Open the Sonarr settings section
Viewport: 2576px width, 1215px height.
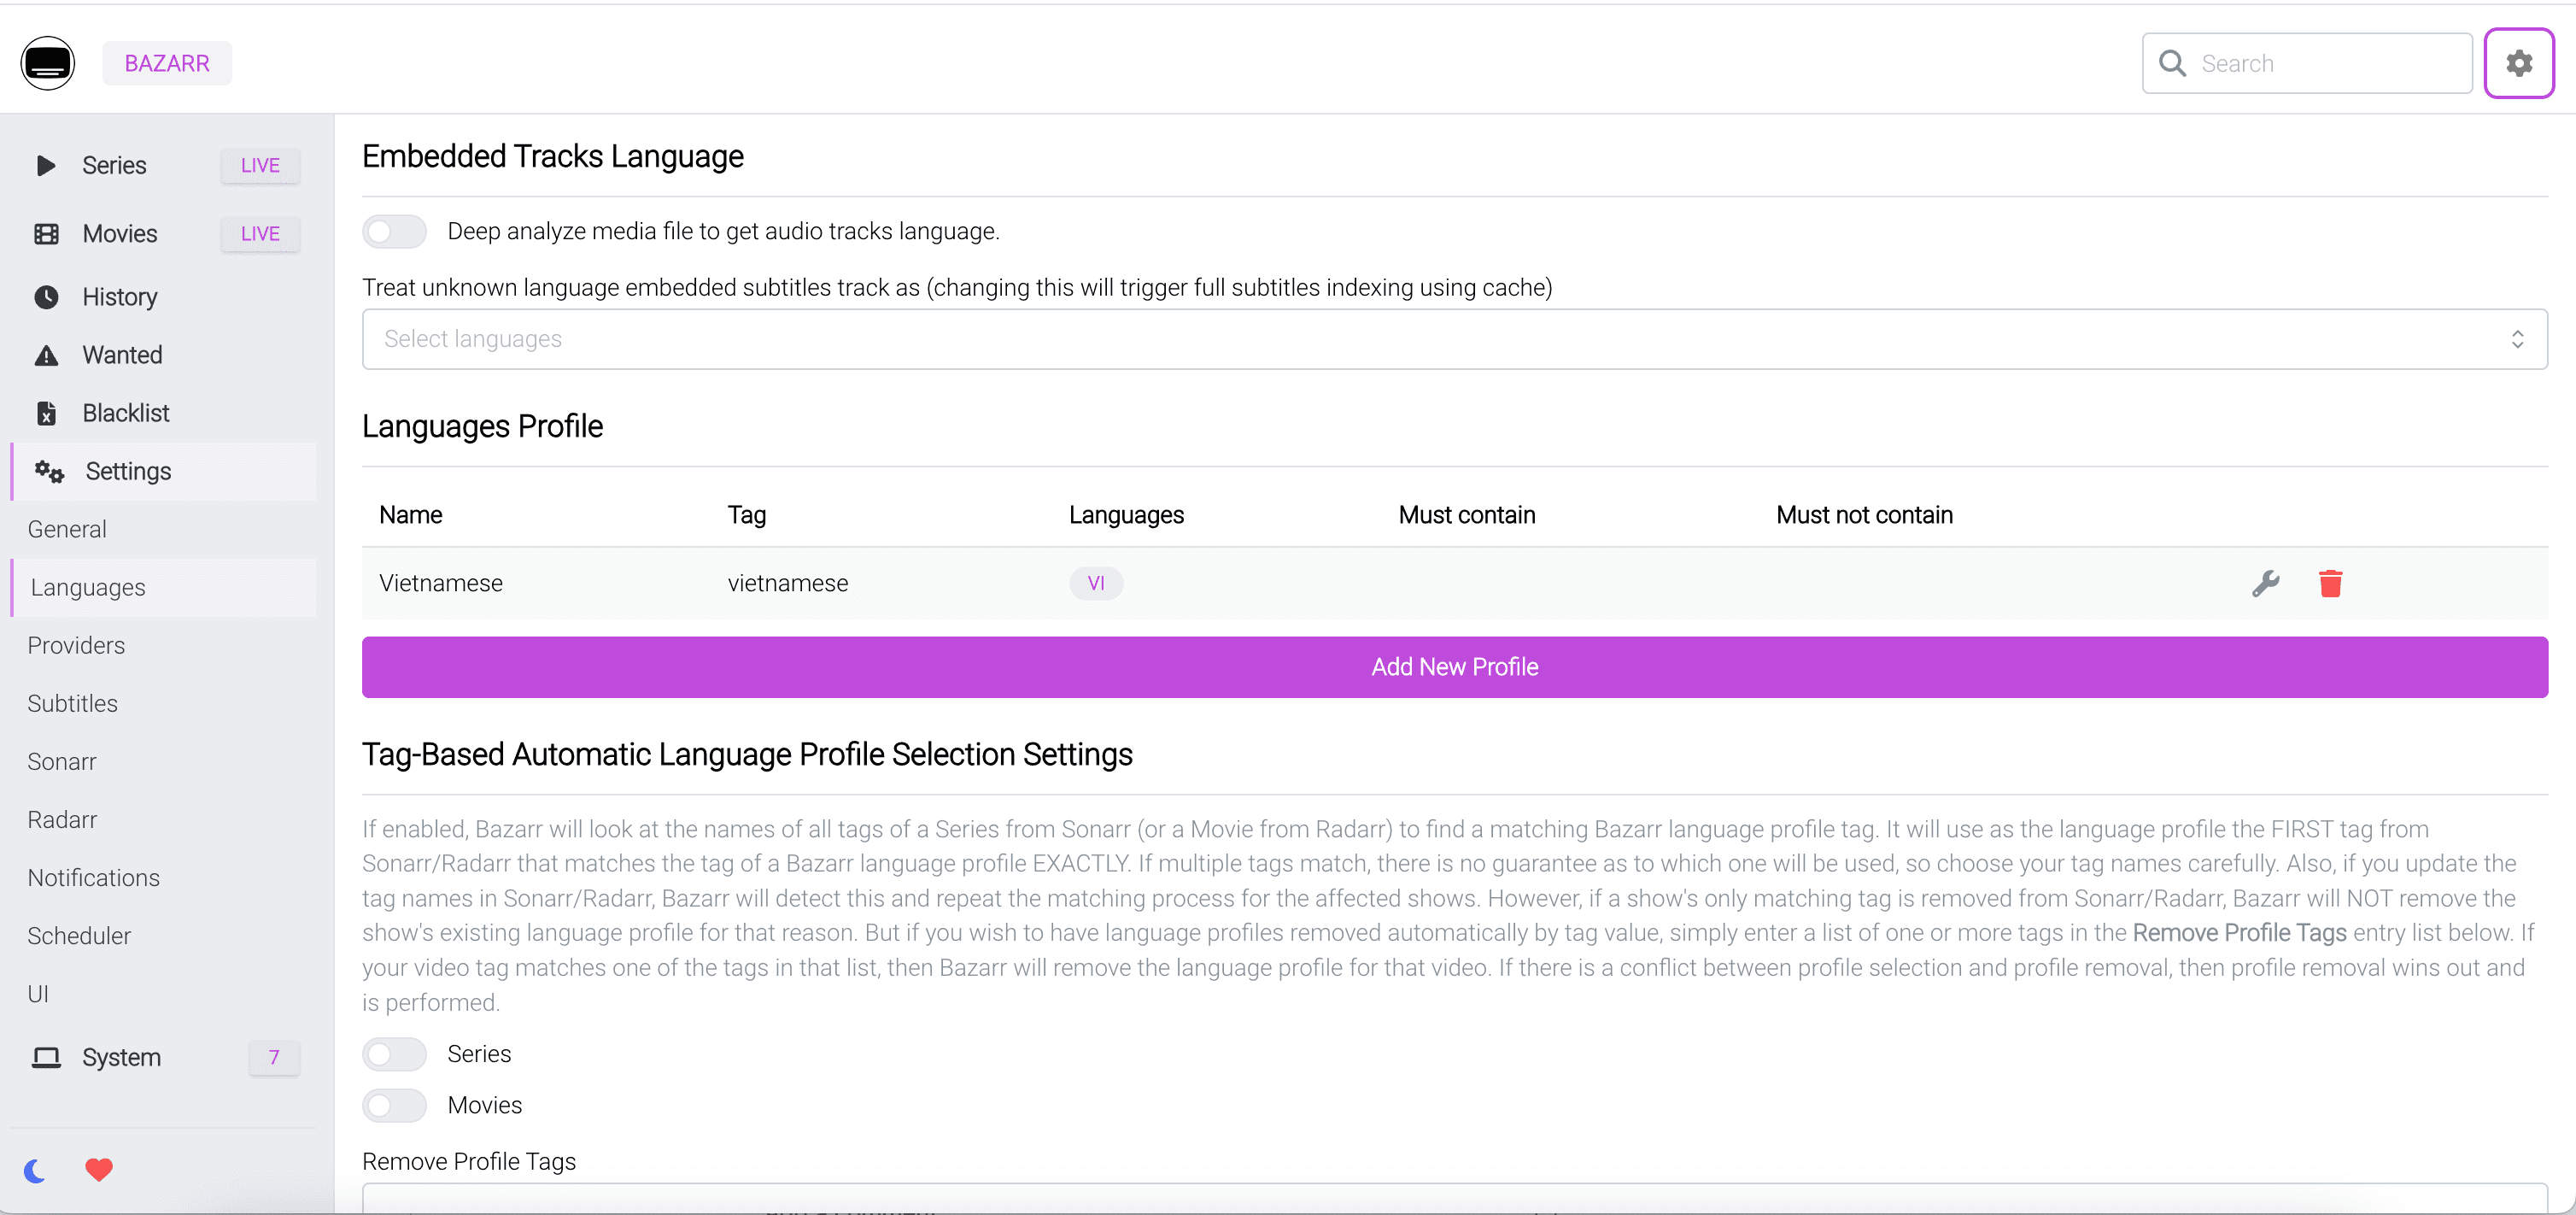[62, 761]
